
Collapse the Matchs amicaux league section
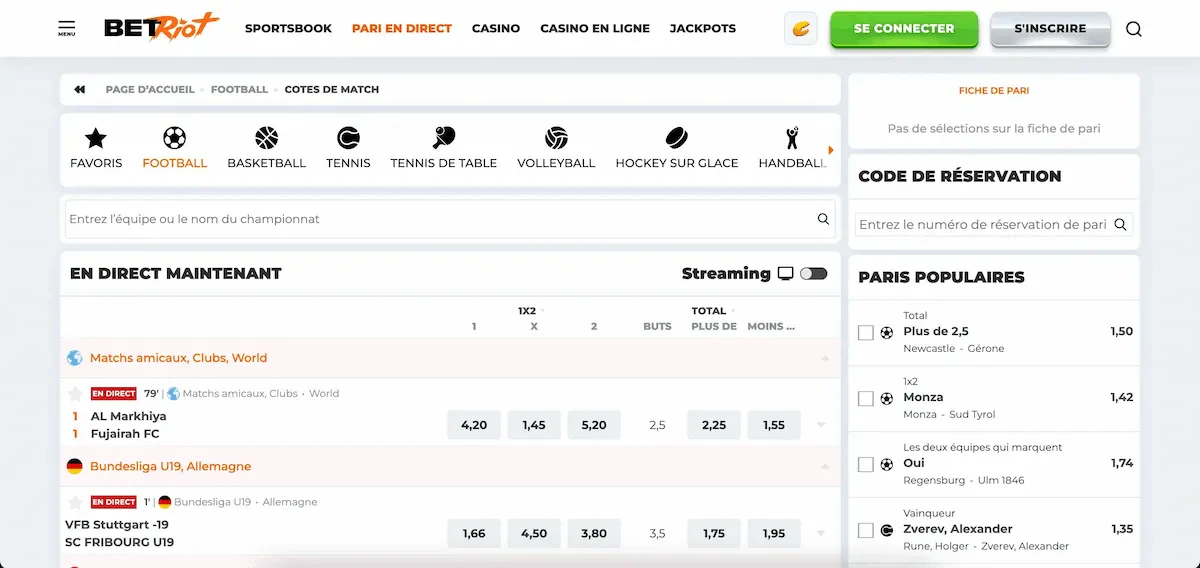(x=825, y=358)
